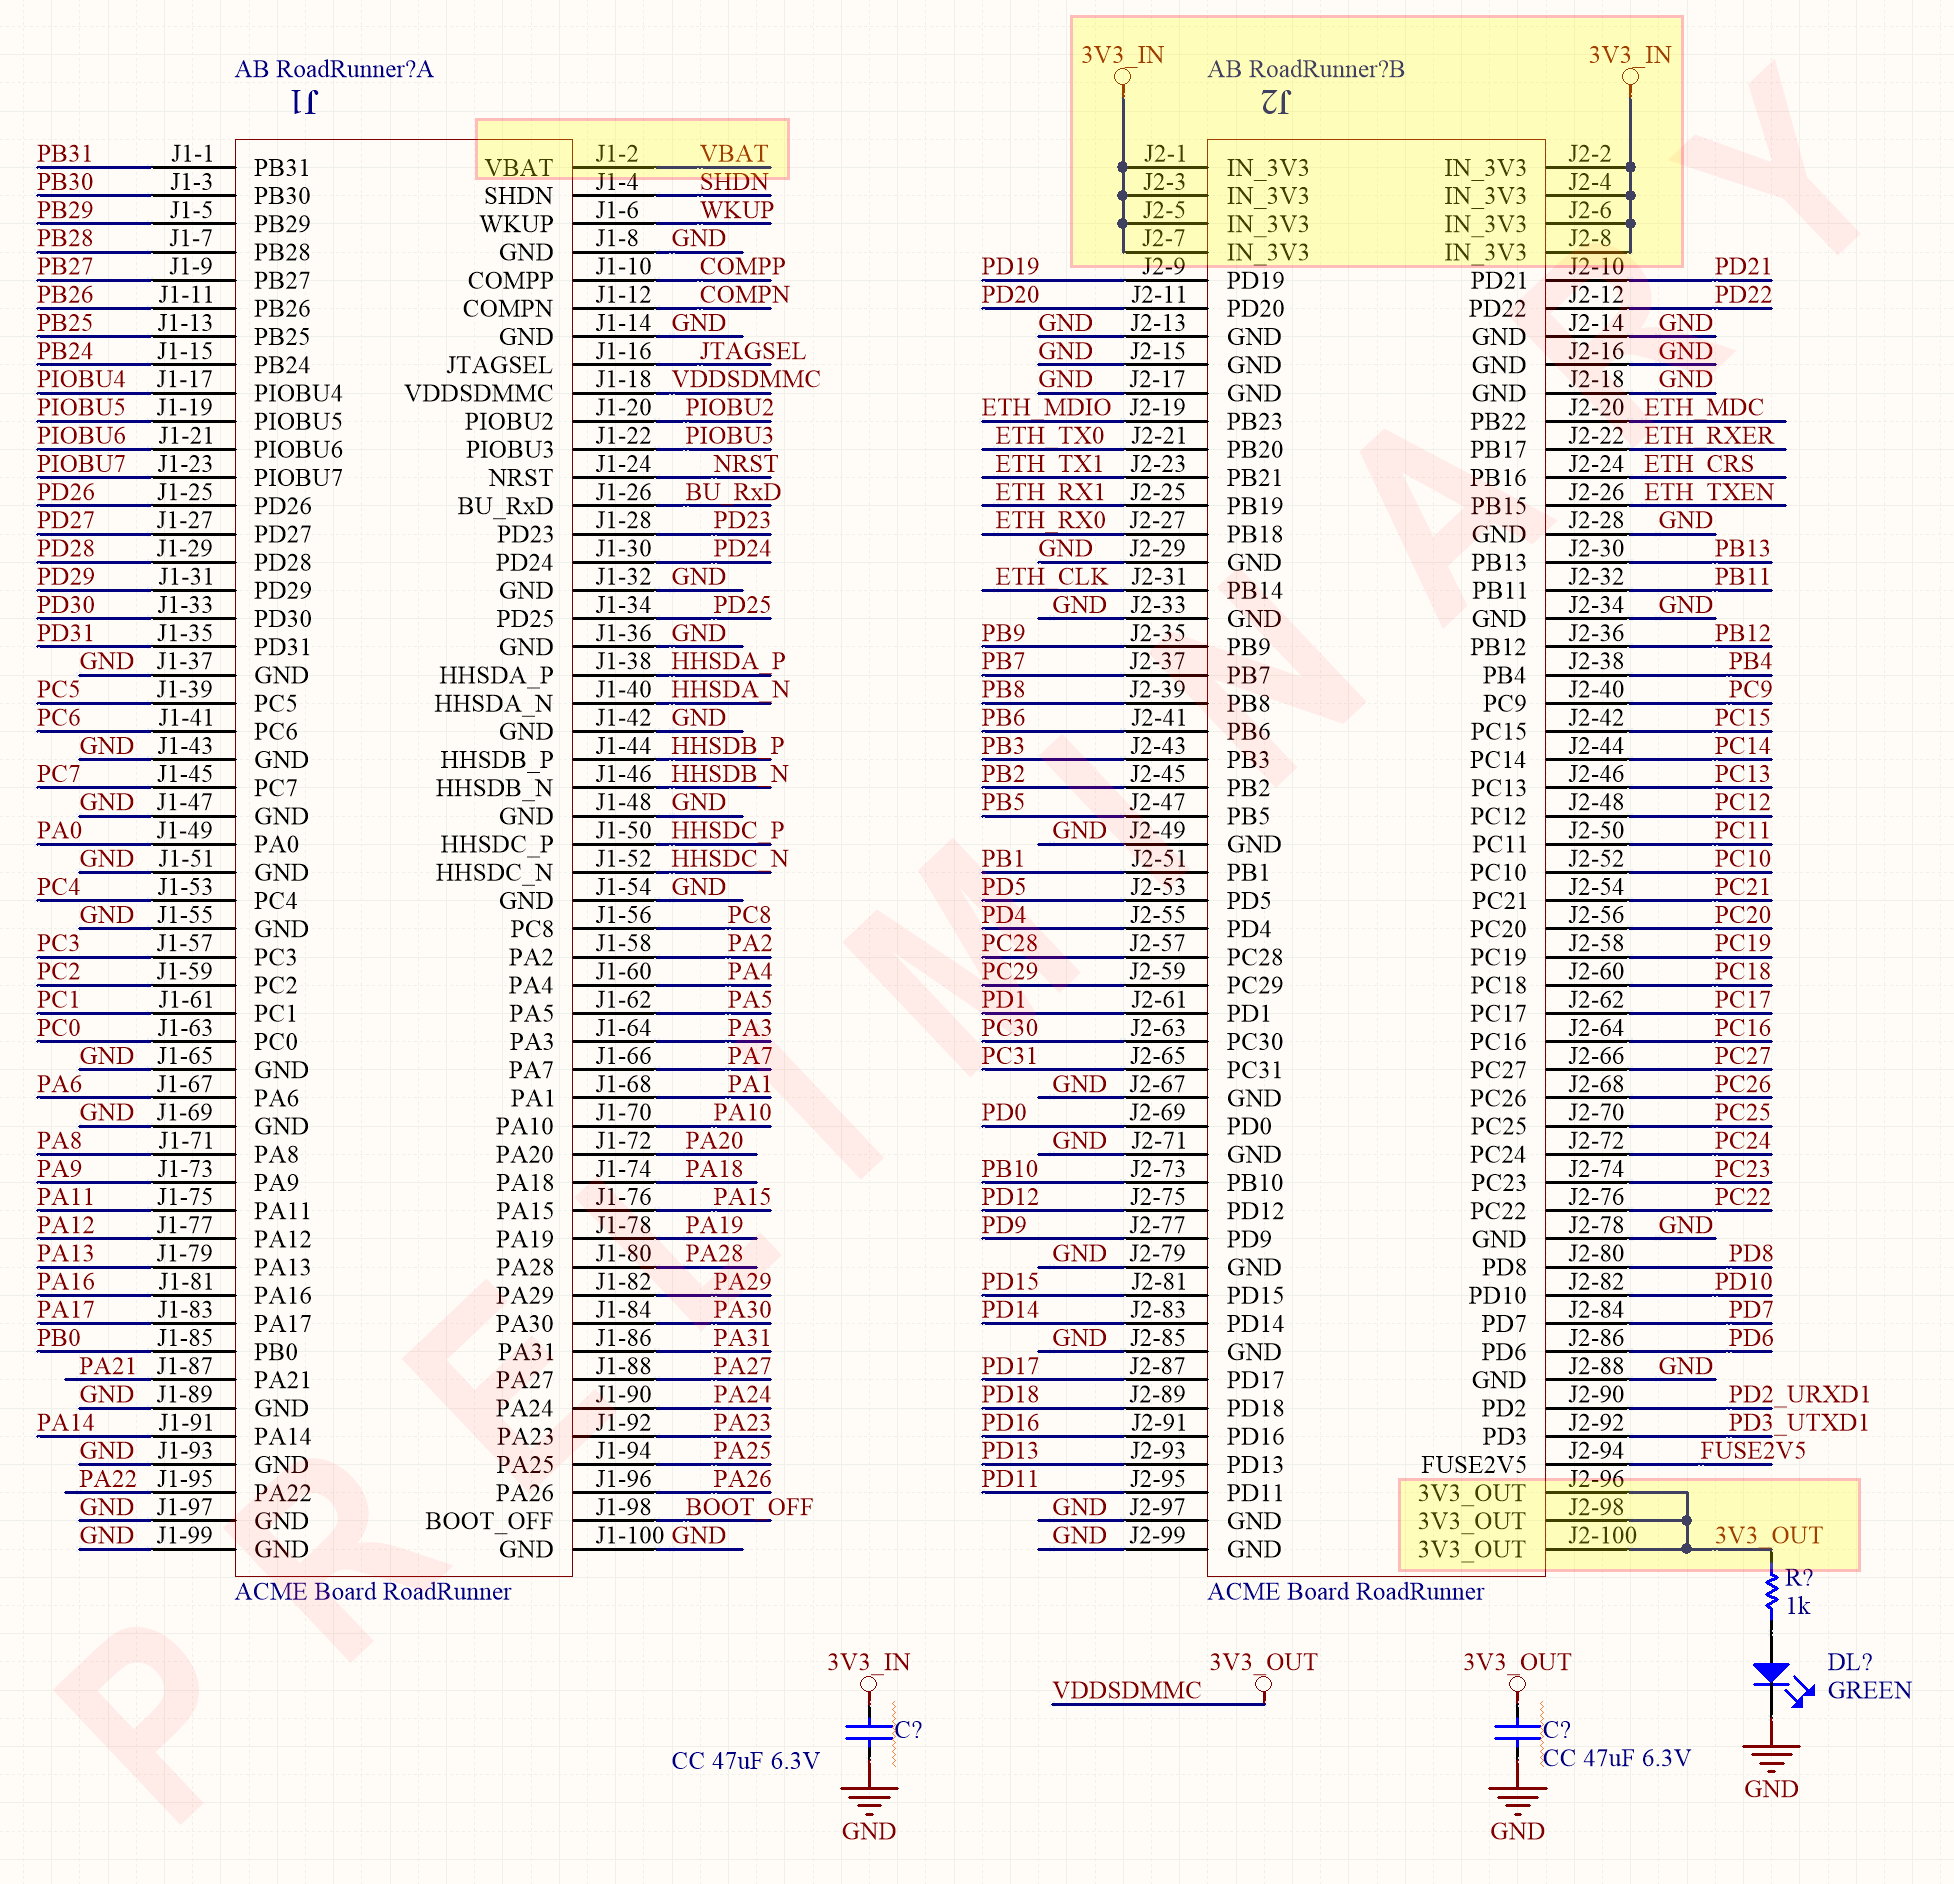Select the CC 47uF 6.3V value near 3V3_OUT
Image resolution: width=1954 pixels, height=1884 pixels.
coord(1616,1757)
